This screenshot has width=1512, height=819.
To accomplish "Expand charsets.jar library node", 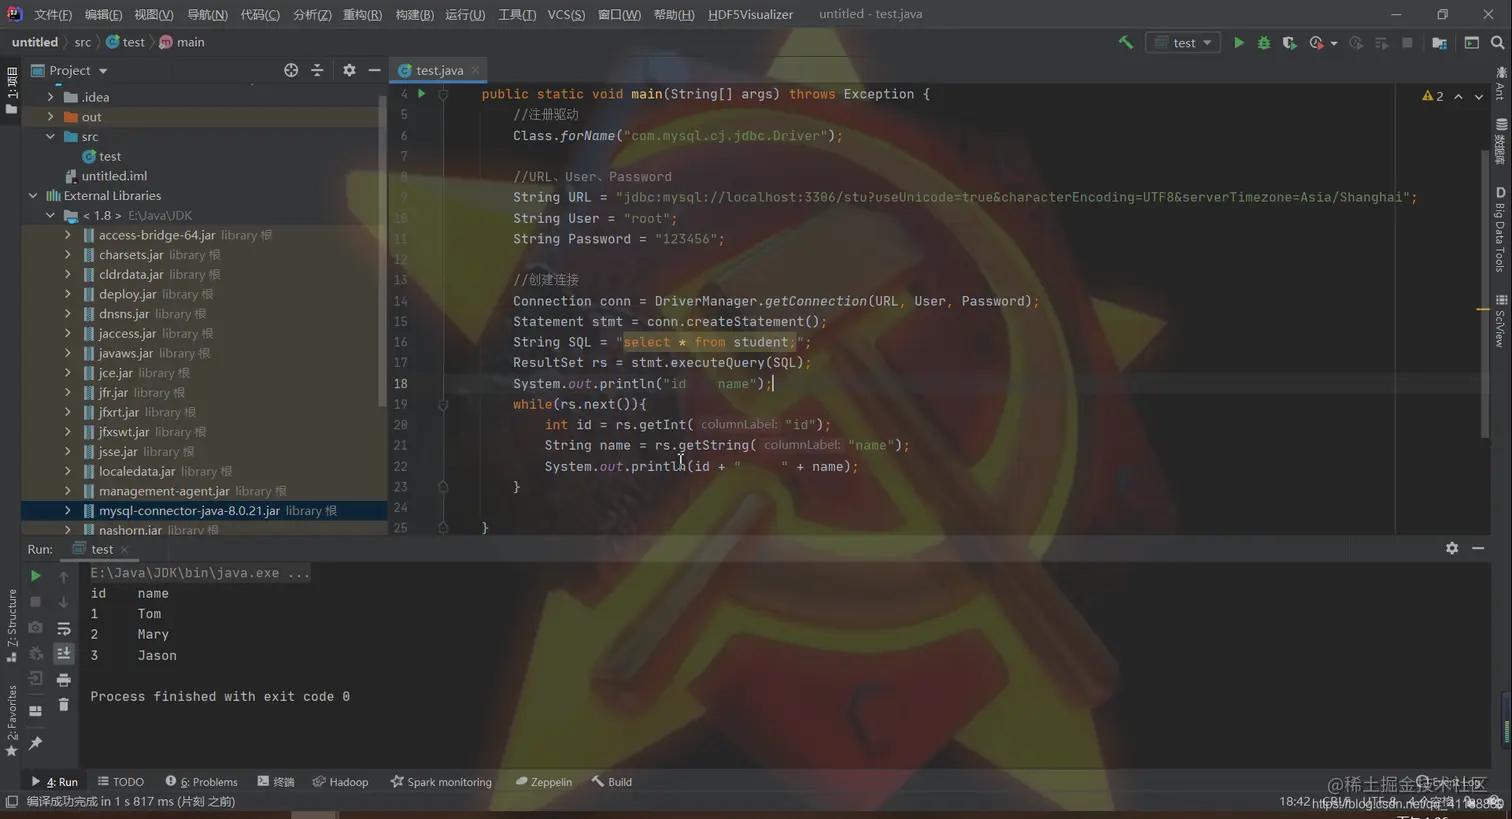I will [67, 255].
